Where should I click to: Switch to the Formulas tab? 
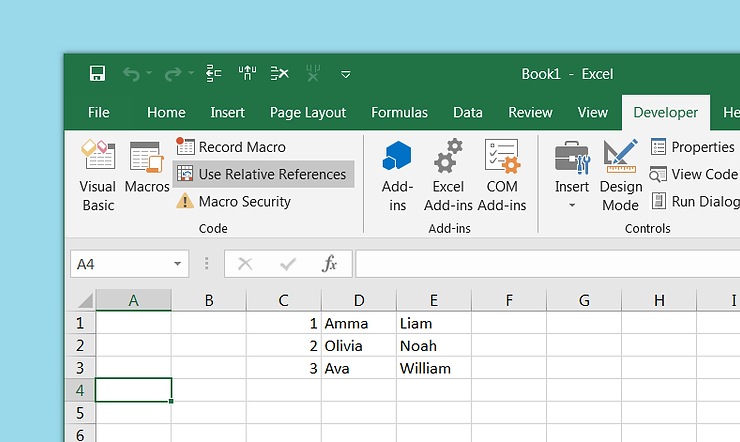point(399,113)
